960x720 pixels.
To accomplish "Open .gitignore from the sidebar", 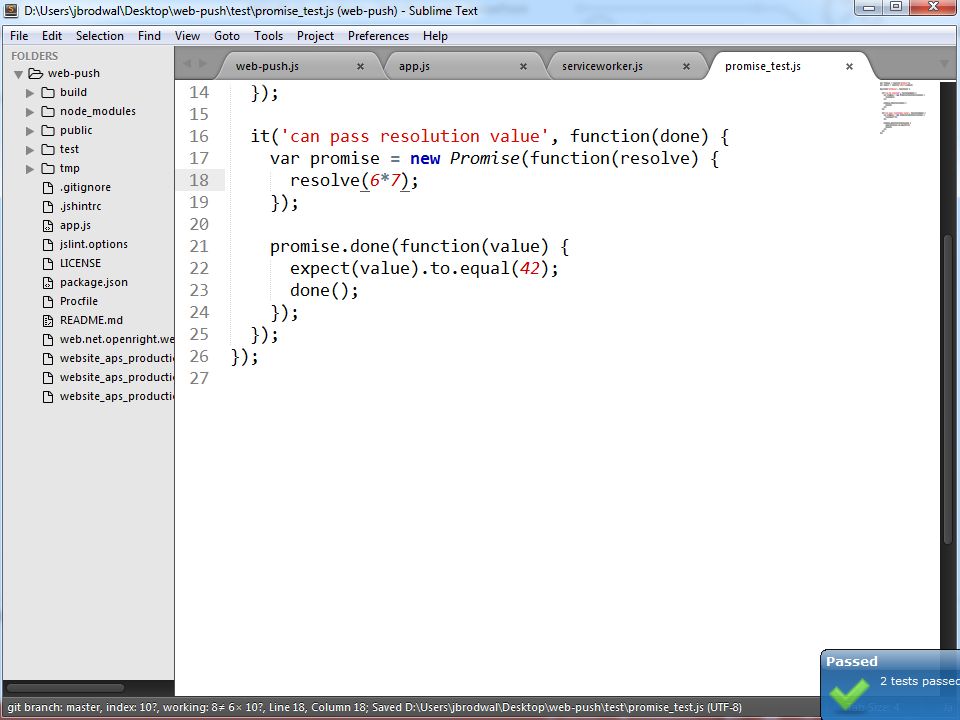I will click(85, 187).
